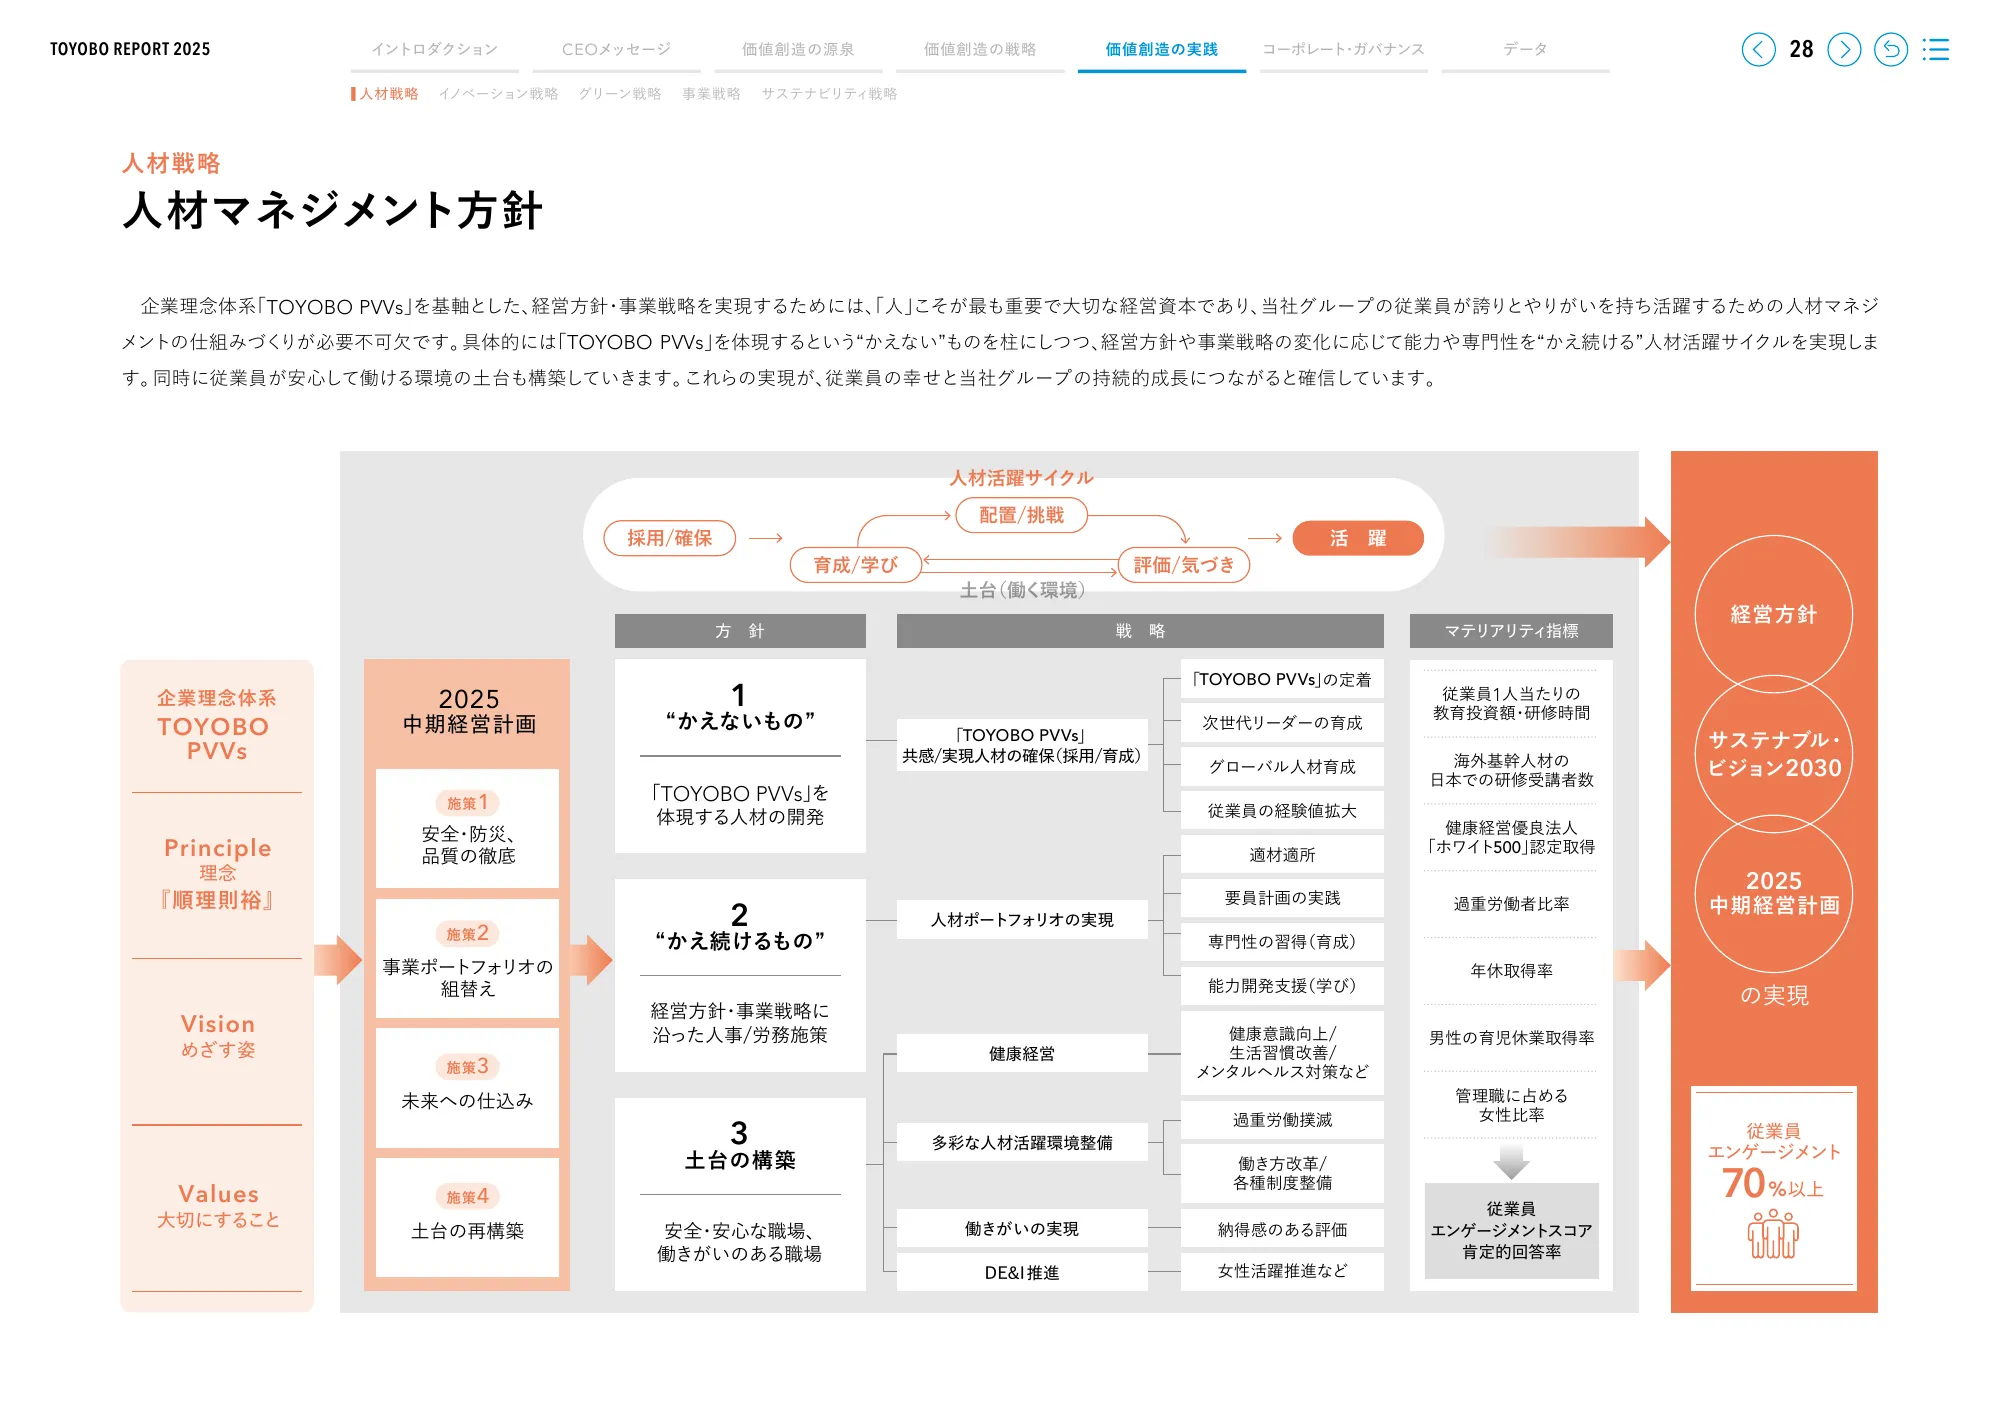Image resolution: width=2000 pixels, height=1415 pixels.
Task: Switch to the CEOメッセージ tab
Action: tap(616, 49)
